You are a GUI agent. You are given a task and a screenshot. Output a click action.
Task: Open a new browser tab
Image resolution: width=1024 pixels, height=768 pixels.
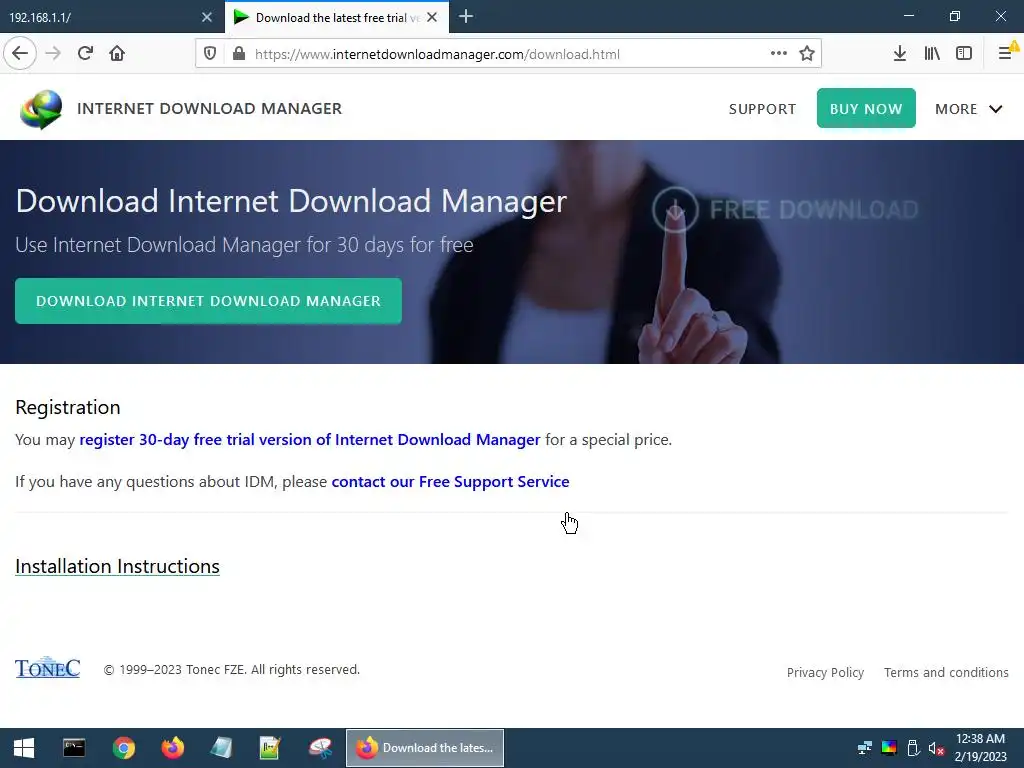point(466,17)
